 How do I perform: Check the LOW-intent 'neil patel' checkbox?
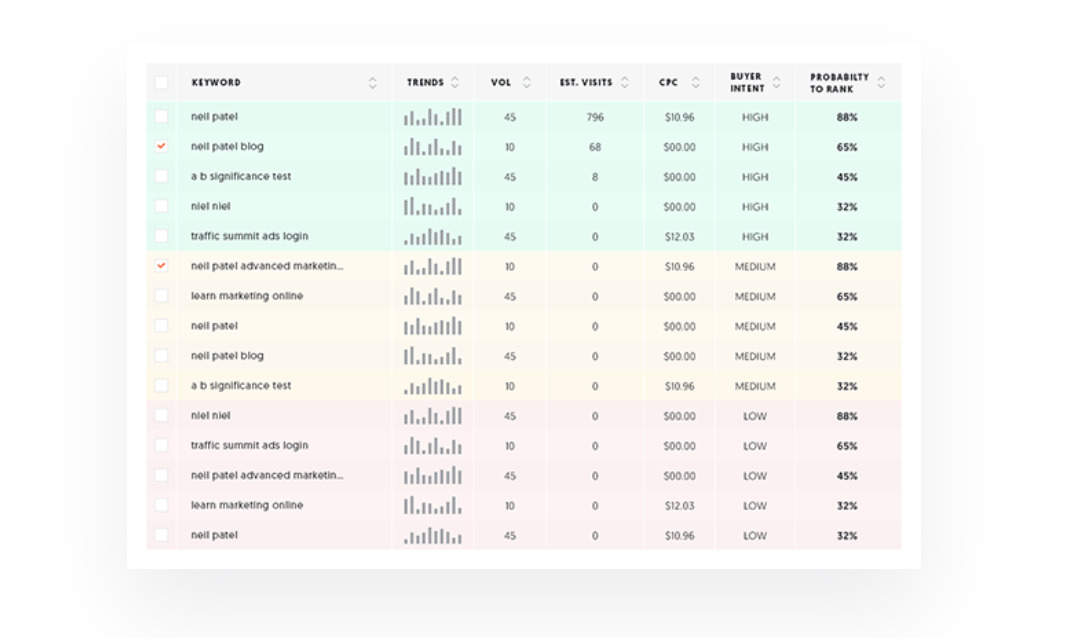tap(161, 535)
